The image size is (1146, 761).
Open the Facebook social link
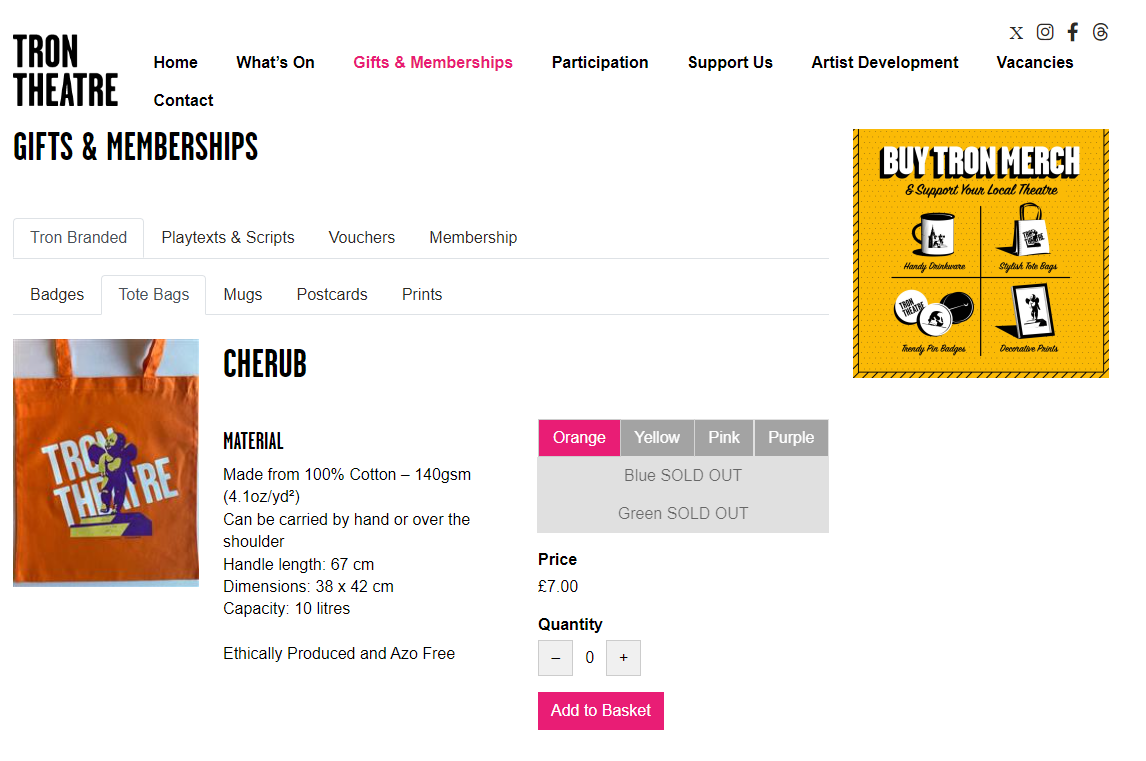pos(1072,32)
